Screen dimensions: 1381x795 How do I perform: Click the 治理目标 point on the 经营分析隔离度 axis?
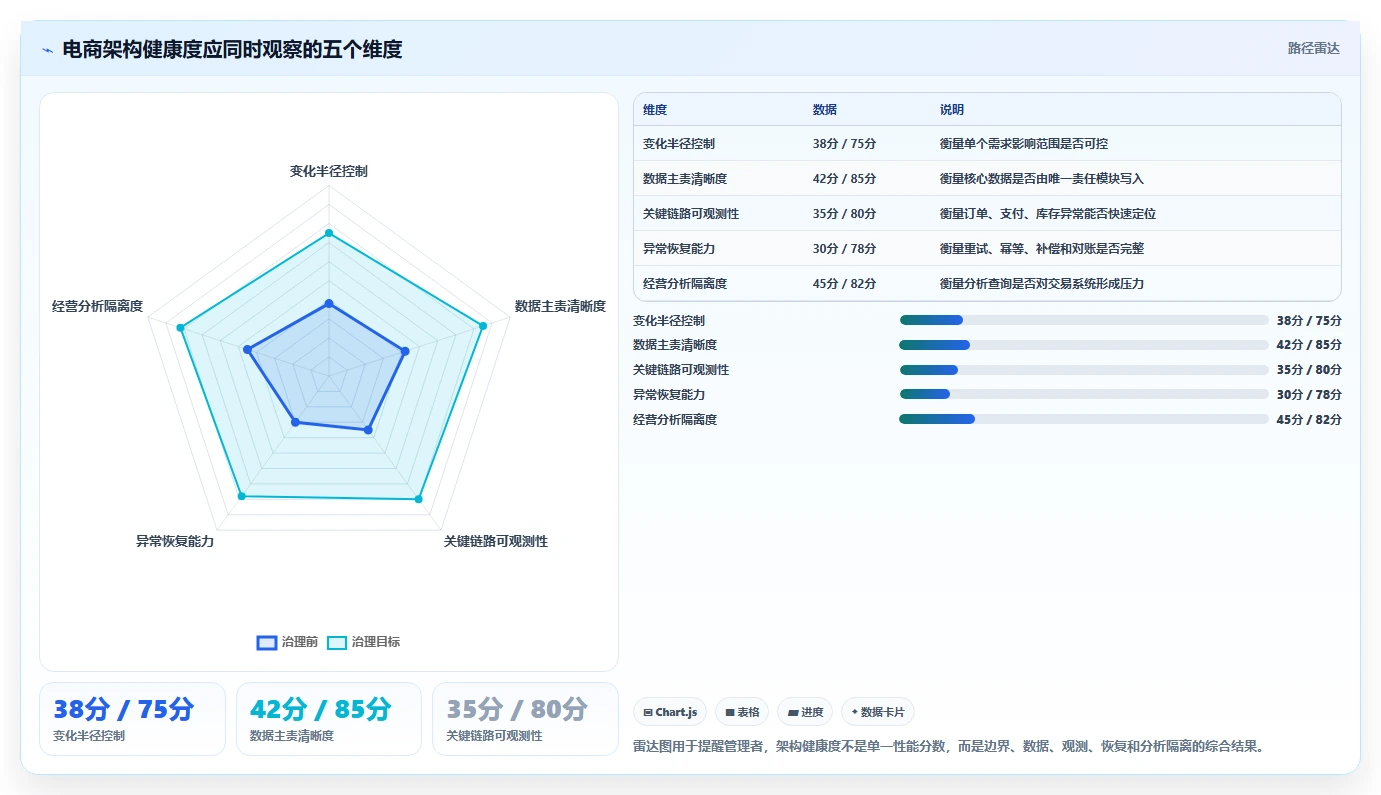[180, 328]
